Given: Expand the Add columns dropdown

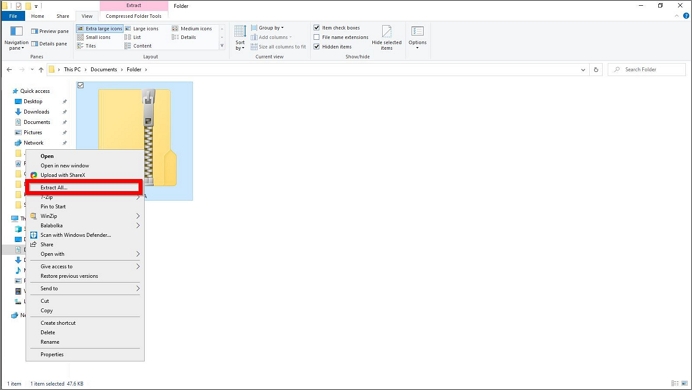Looking at the screenshot, I should (x=271, y=38).
